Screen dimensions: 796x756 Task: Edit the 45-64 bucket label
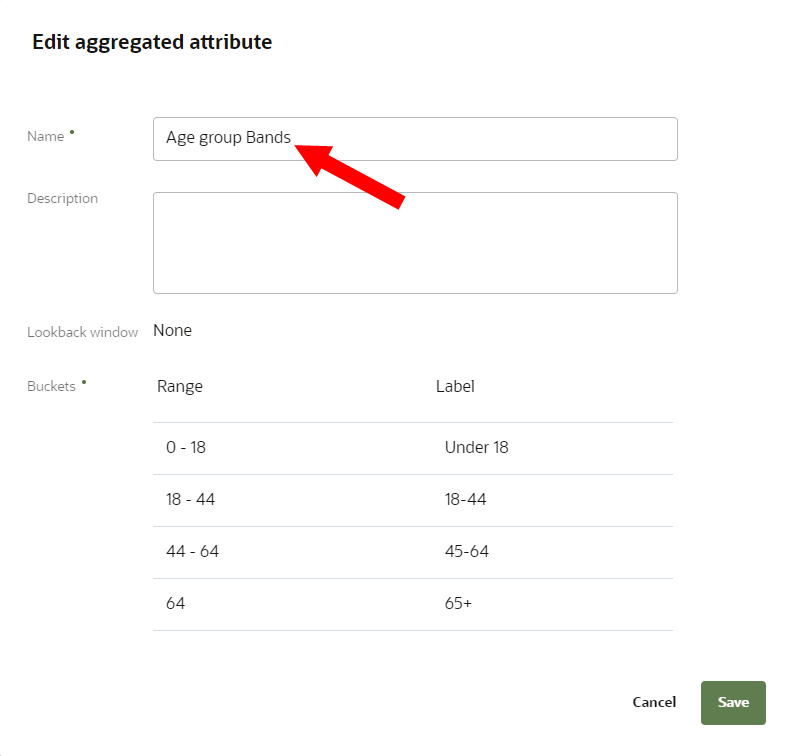(x=466, y=552)
